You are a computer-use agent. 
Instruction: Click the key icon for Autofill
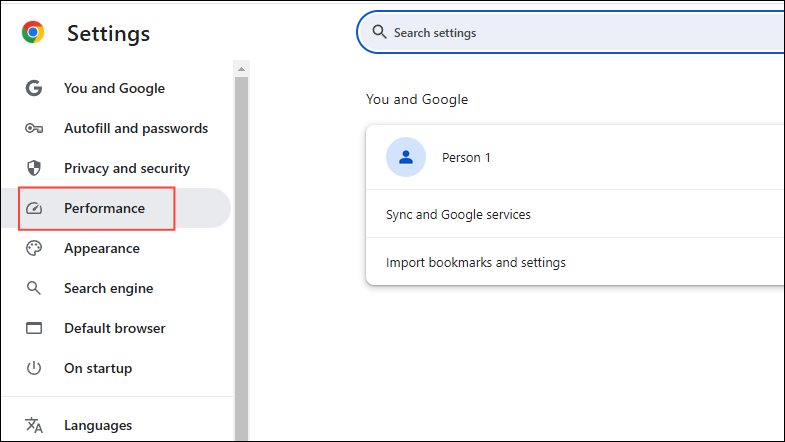[34, 129]
